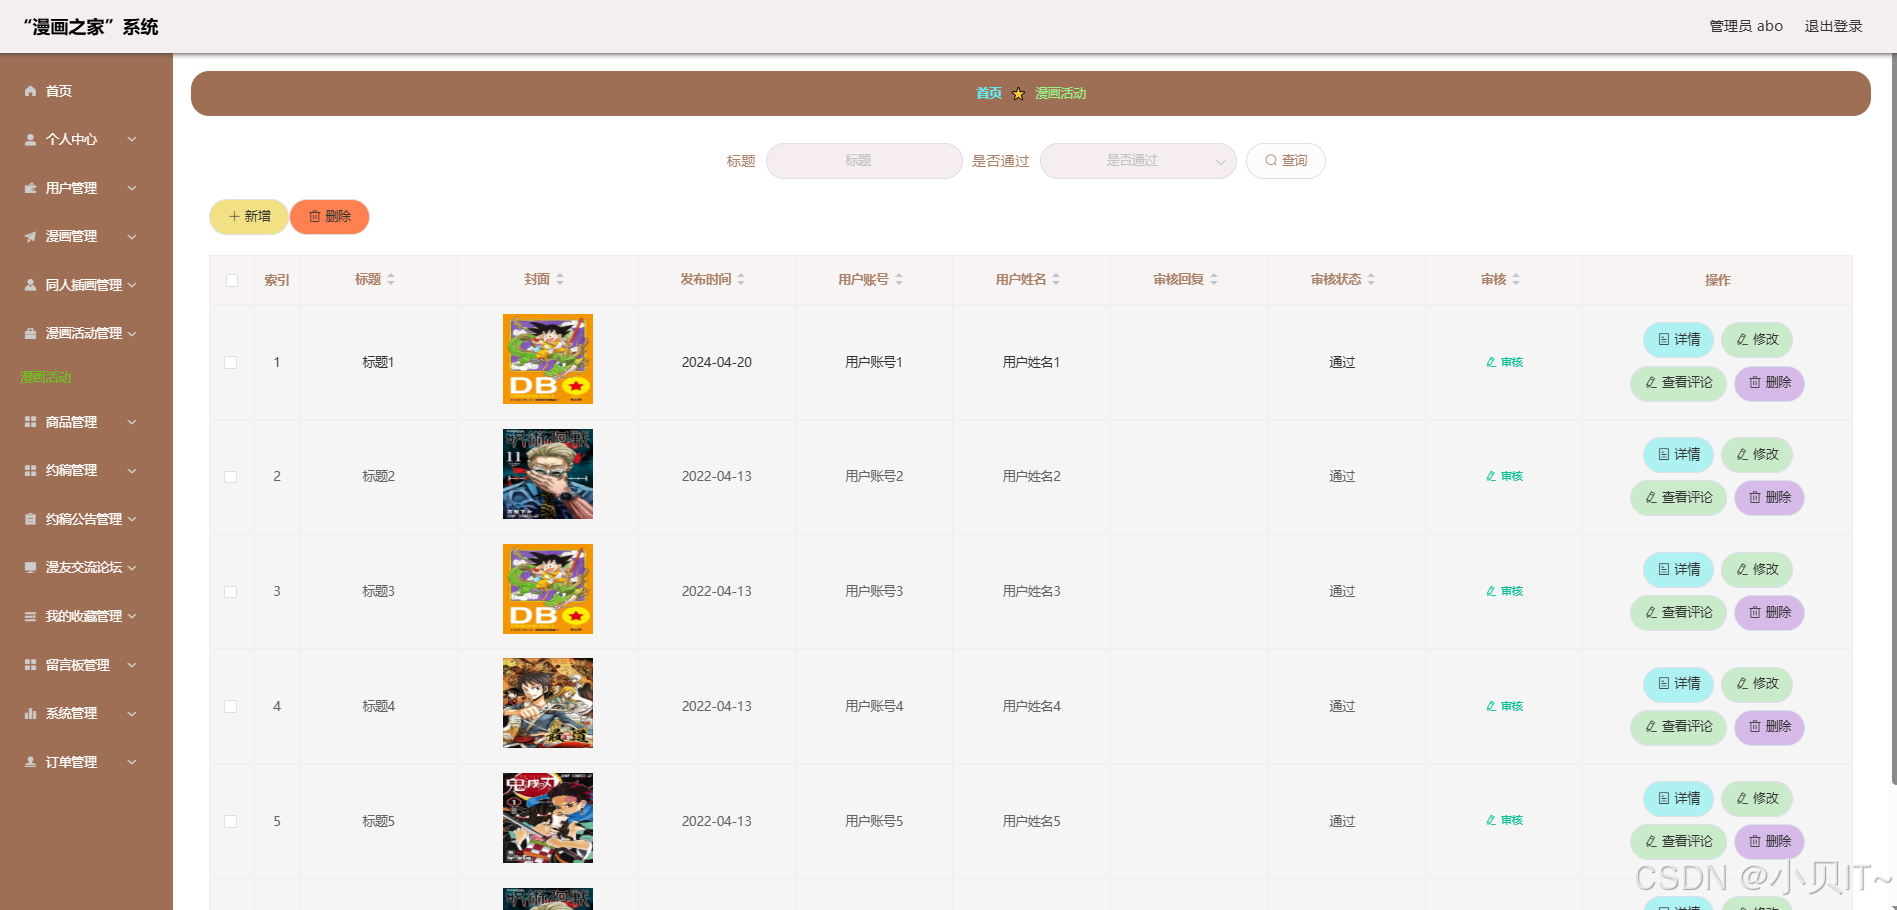The height and width of the screenshot is (910, 1897).
Task: Click 查看评论 for row 标题2
Action: pos(1679,498)
